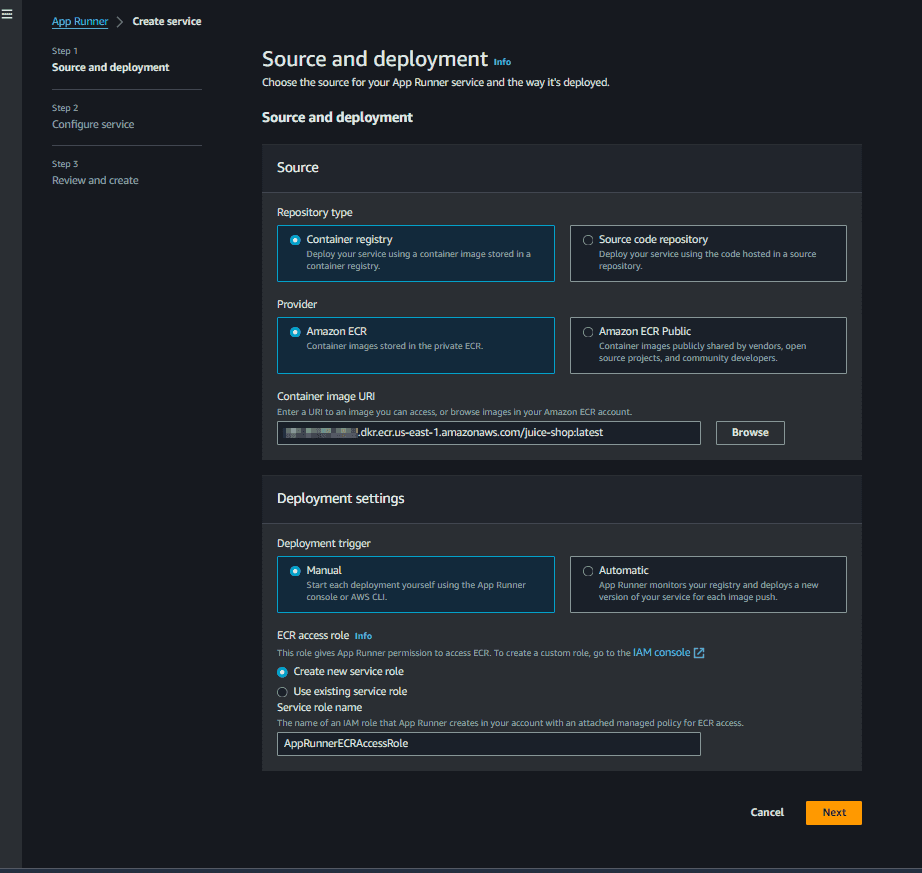Click the Next button
Screen dimensions: 922x873
(x=833, y=813)
